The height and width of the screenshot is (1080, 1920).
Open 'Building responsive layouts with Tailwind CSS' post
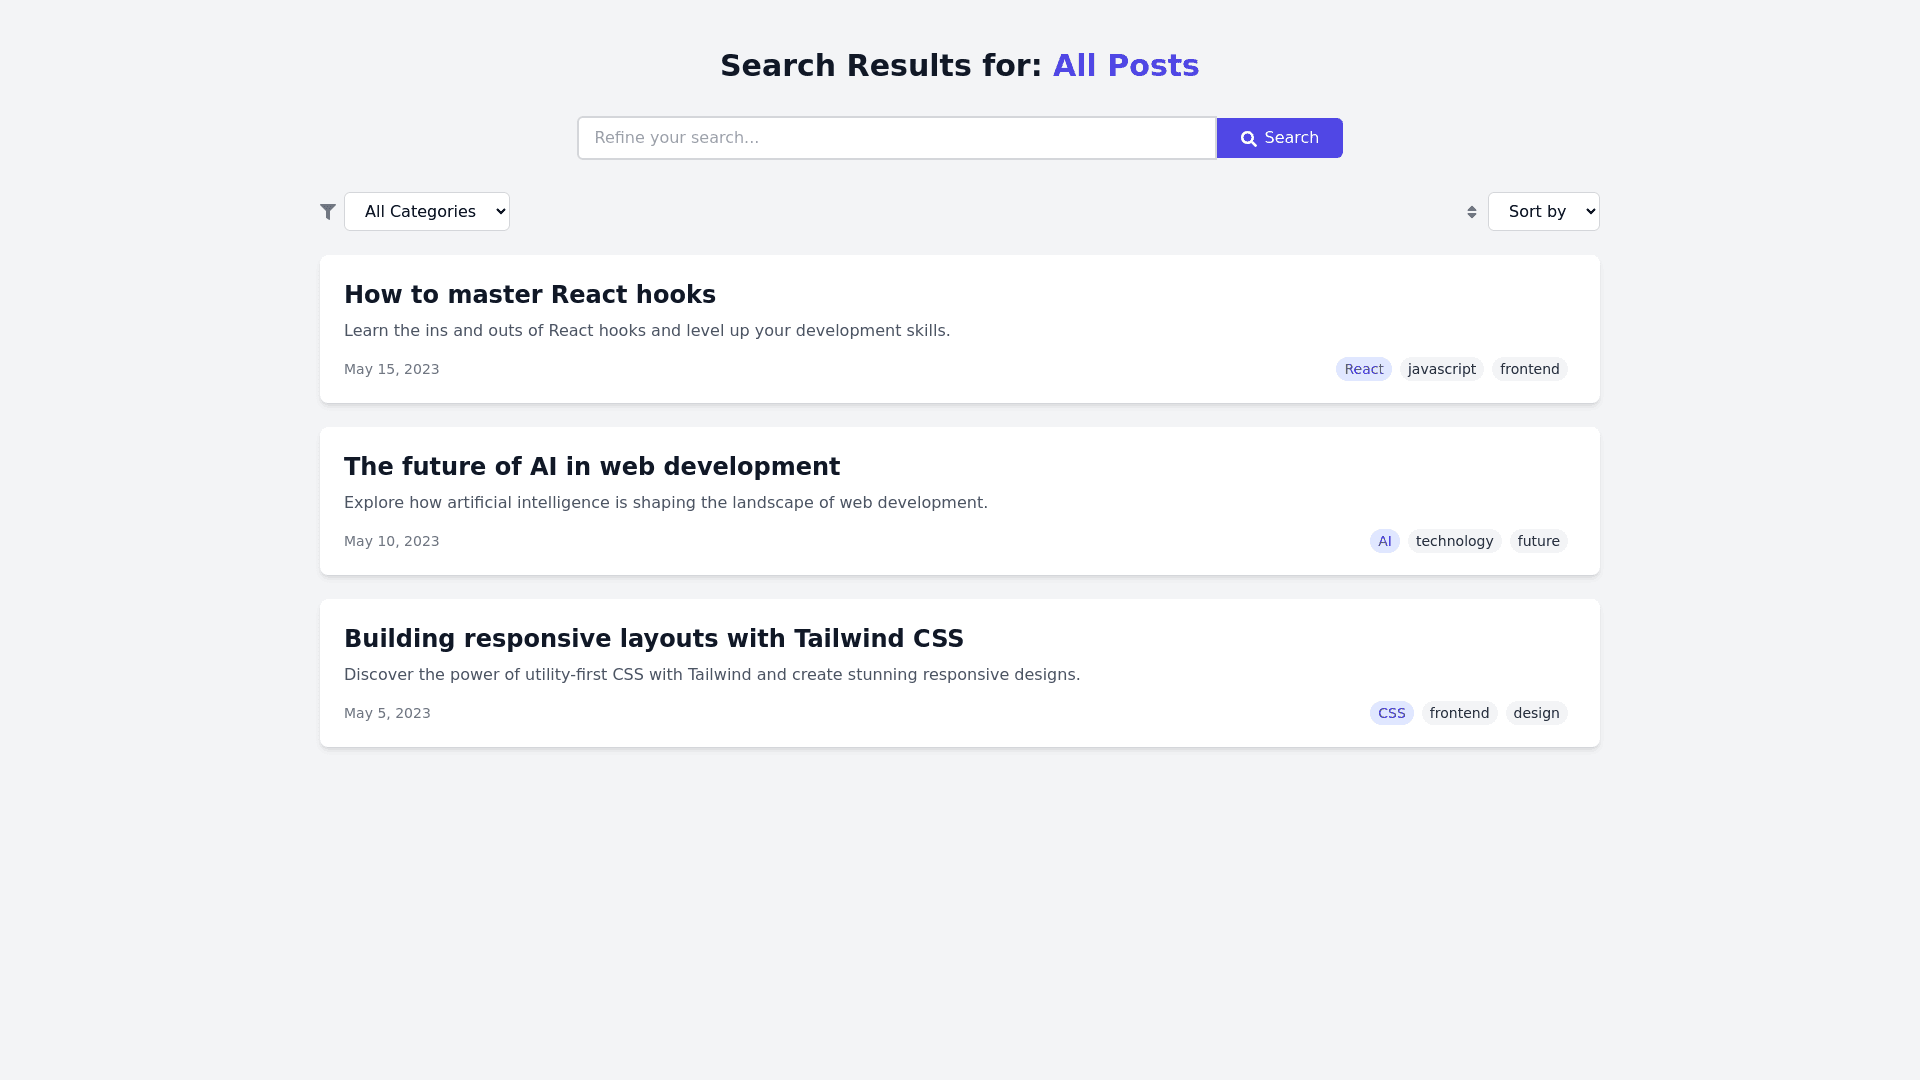tap(654, 639)
